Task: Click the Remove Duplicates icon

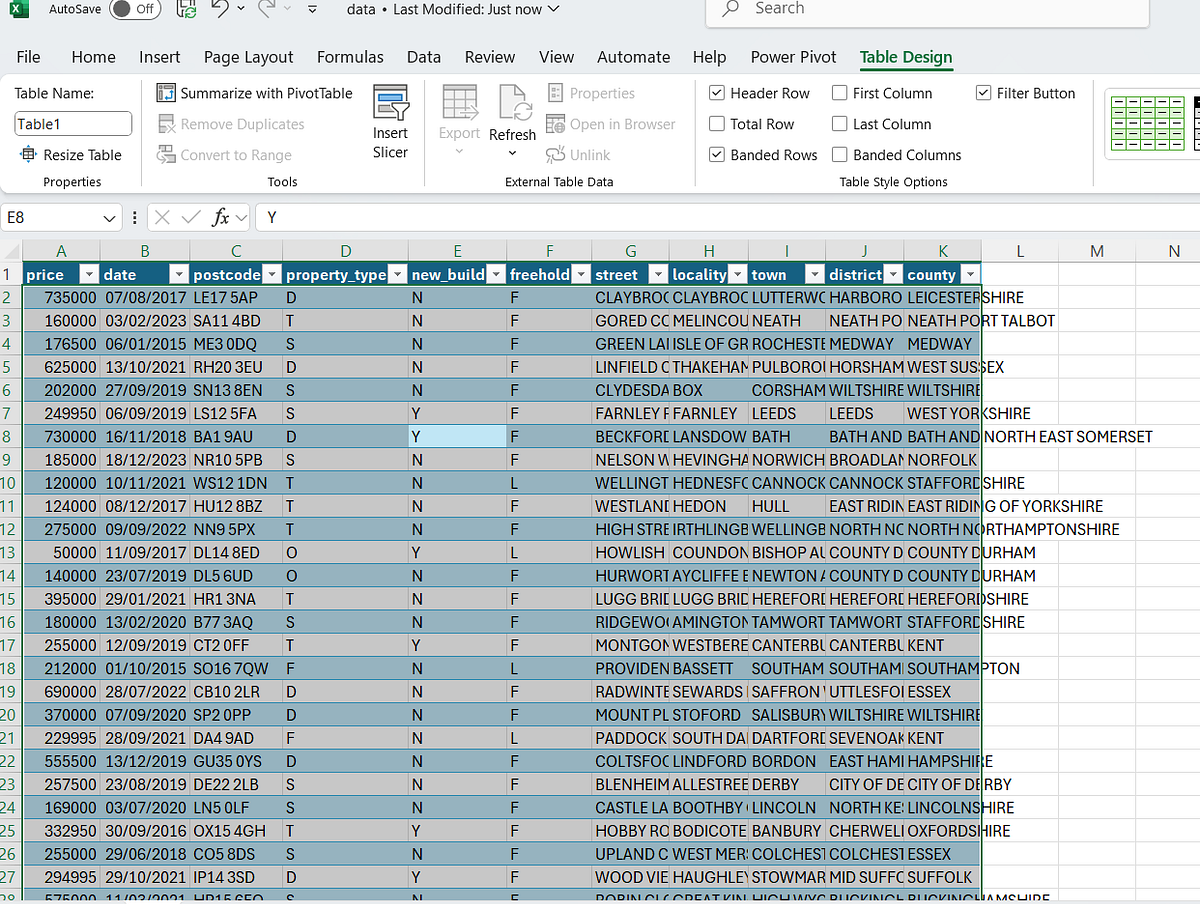Action: (x=166, y=124)
